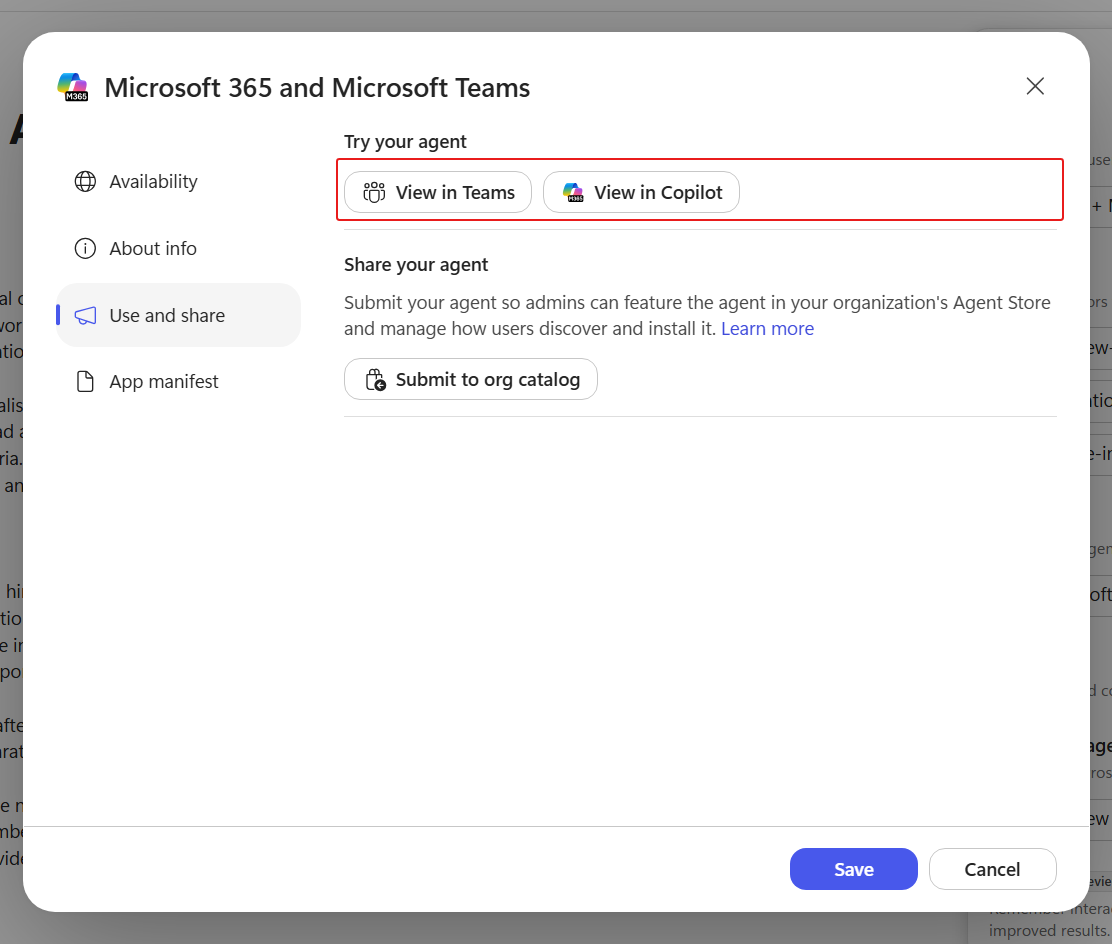Click the catalog bag icon on Submit button

[375, 379]
